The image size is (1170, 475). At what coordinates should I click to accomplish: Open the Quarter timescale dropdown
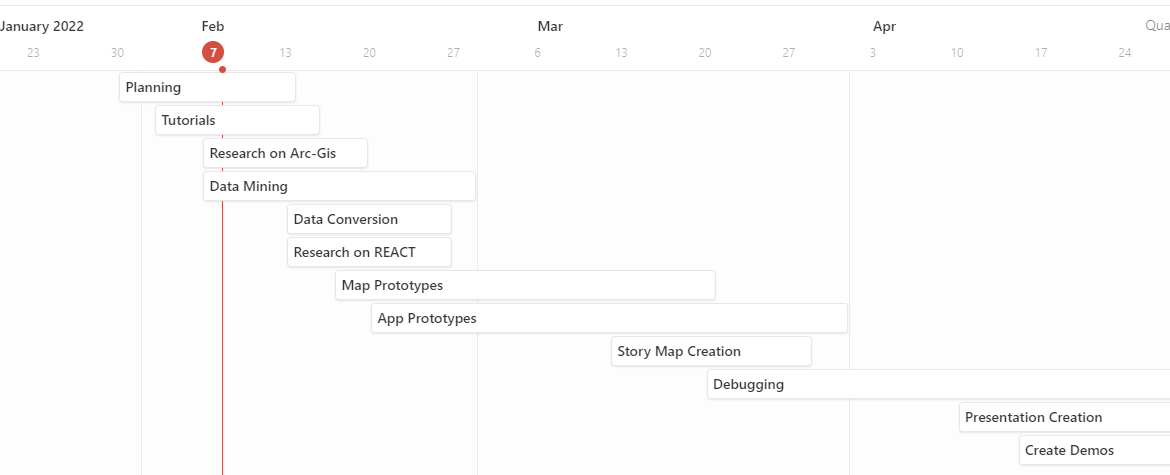tap(1157, 26)
